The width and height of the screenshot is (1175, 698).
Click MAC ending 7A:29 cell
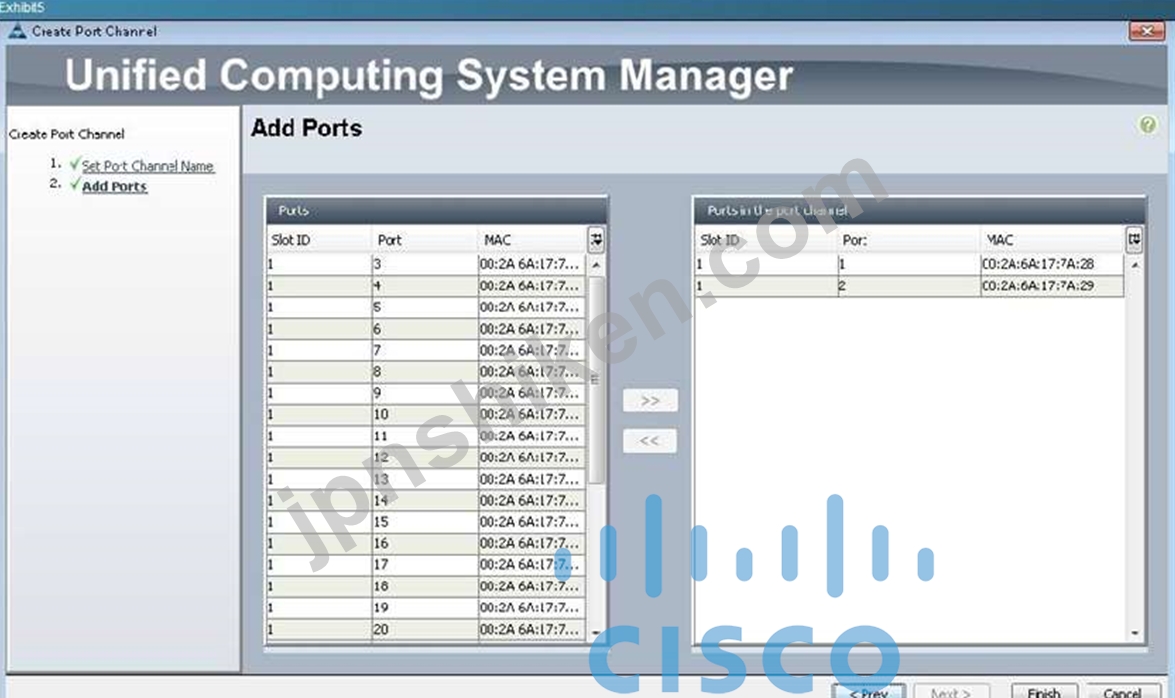click(1052, 286)
